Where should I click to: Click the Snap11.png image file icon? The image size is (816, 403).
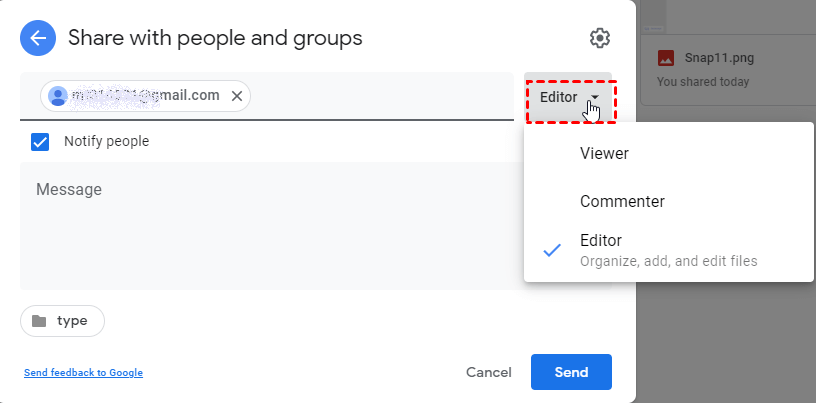pyautogui.click(x=666, y=58)
